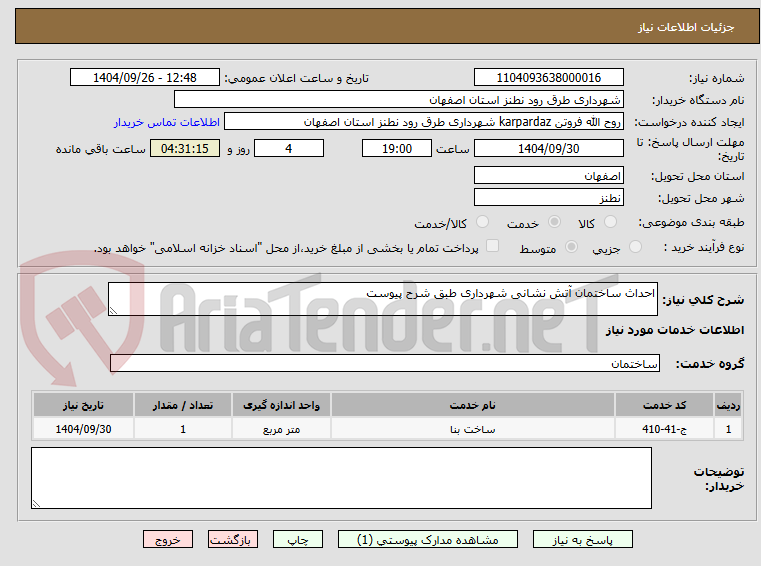The width and height of the screenshot is (761, 566).
Task: Click the resize handle of description text area
Action: tap(114, 310)
